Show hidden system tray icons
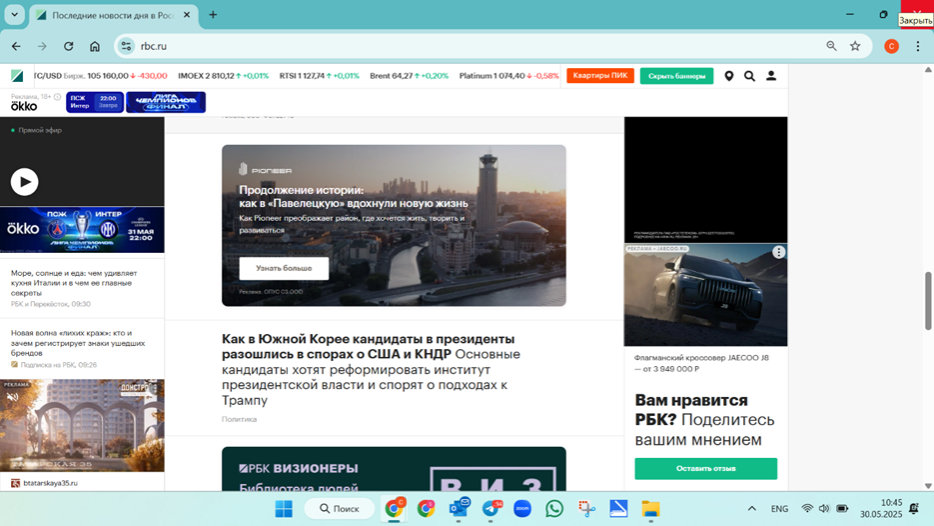Screen dimensions: 934x526 point(752,509)
